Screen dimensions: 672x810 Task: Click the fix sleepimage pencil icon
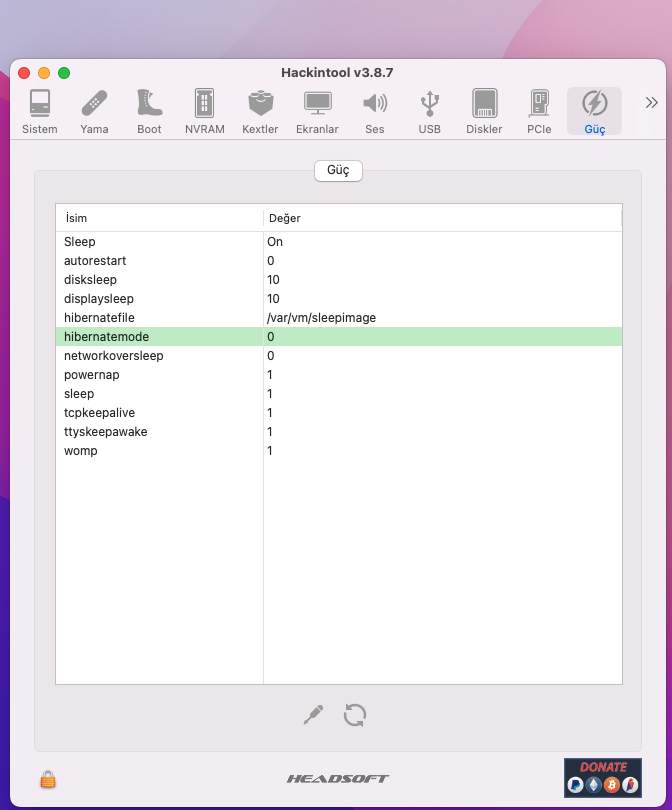point(314,715)
